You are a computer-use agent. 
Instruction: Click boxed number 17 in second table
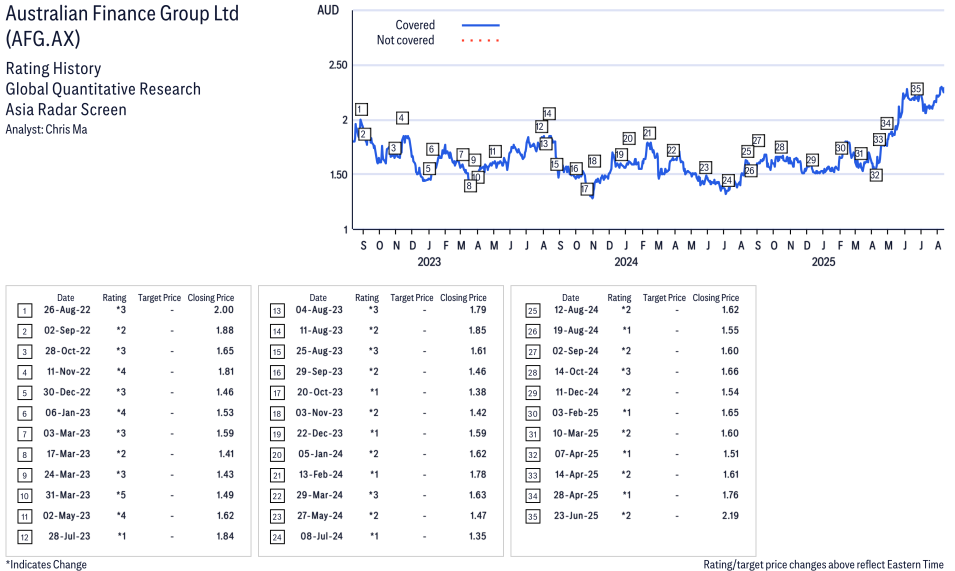pos(277,393)
